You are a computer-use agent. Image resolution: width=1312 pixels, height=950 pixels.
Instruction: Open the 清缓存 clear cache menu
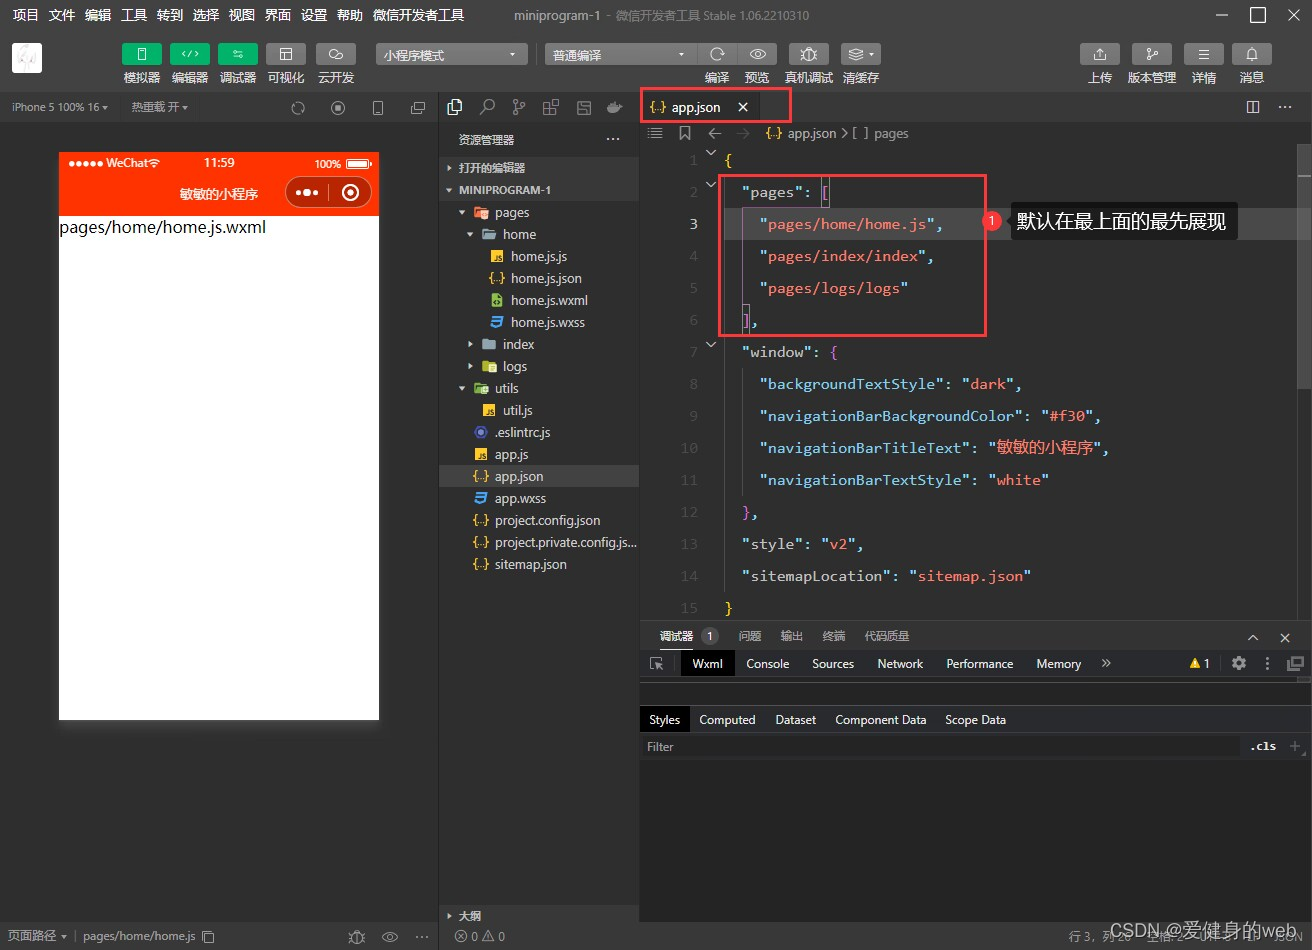(860, 54)
